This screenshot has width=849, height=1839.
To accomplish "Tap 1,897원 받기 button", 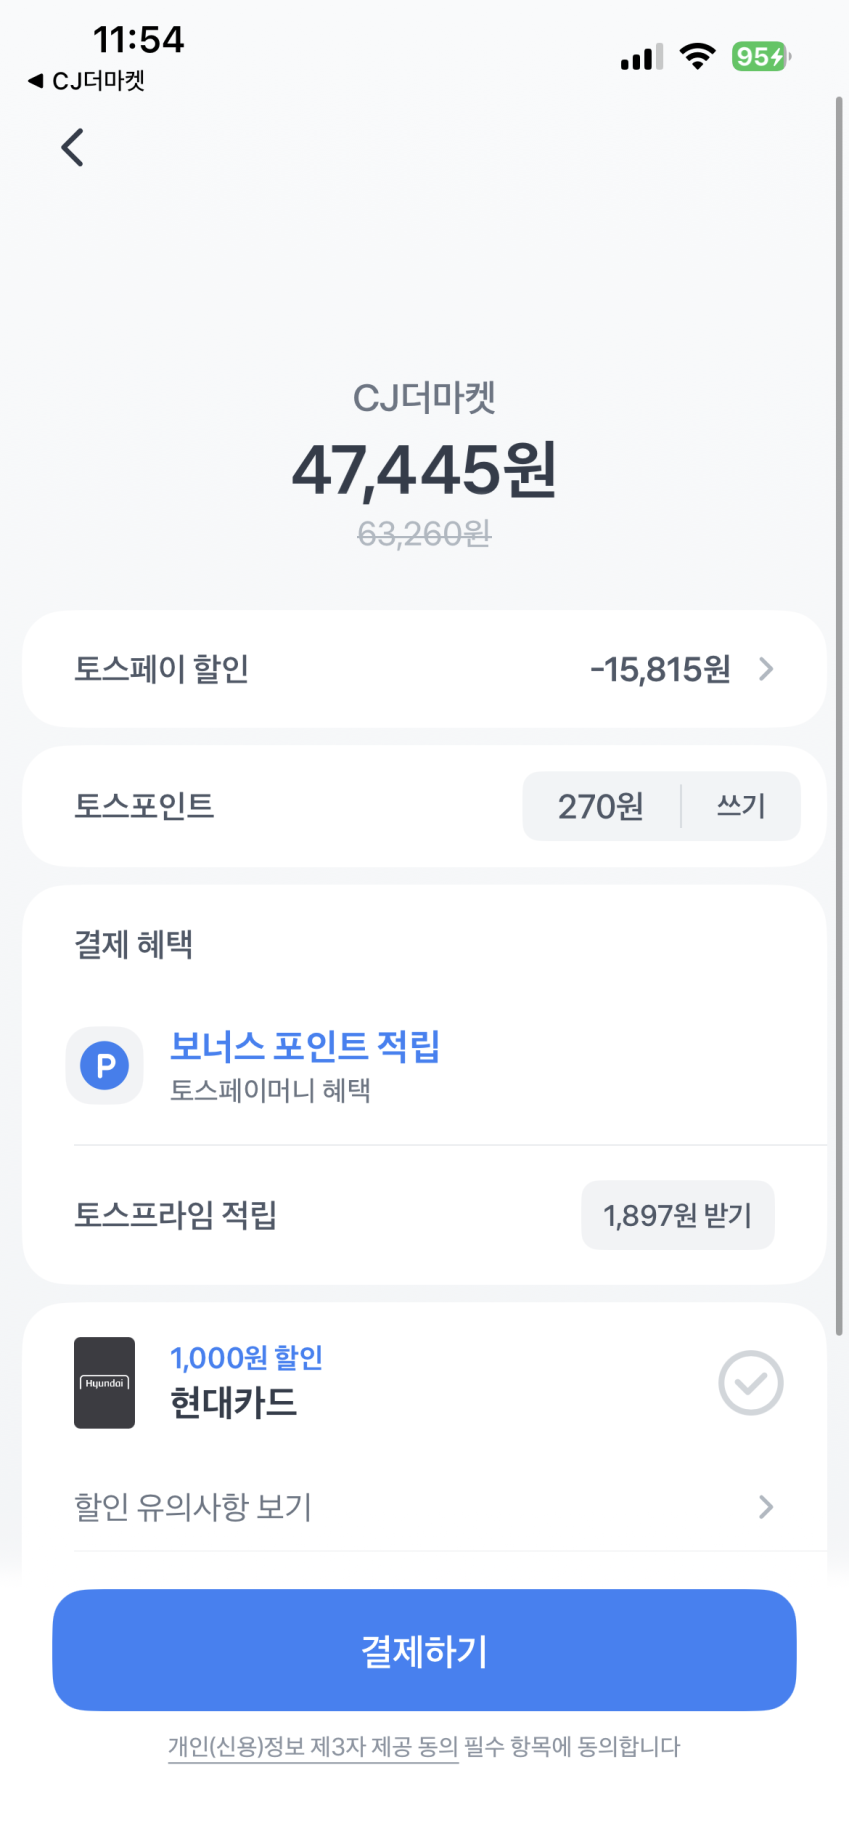I will 678,1215.
